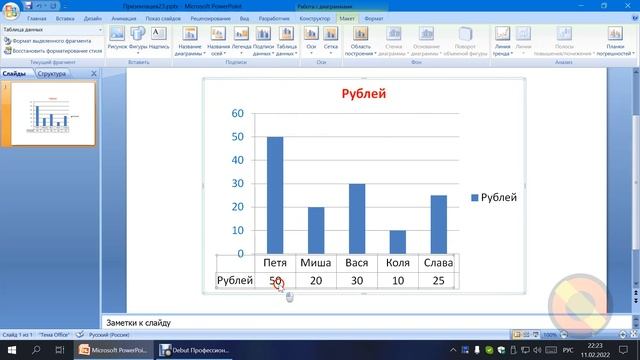The image size is (640, 360).
Task: Open Названия осей axis titles options
Action: pos(218,41)
